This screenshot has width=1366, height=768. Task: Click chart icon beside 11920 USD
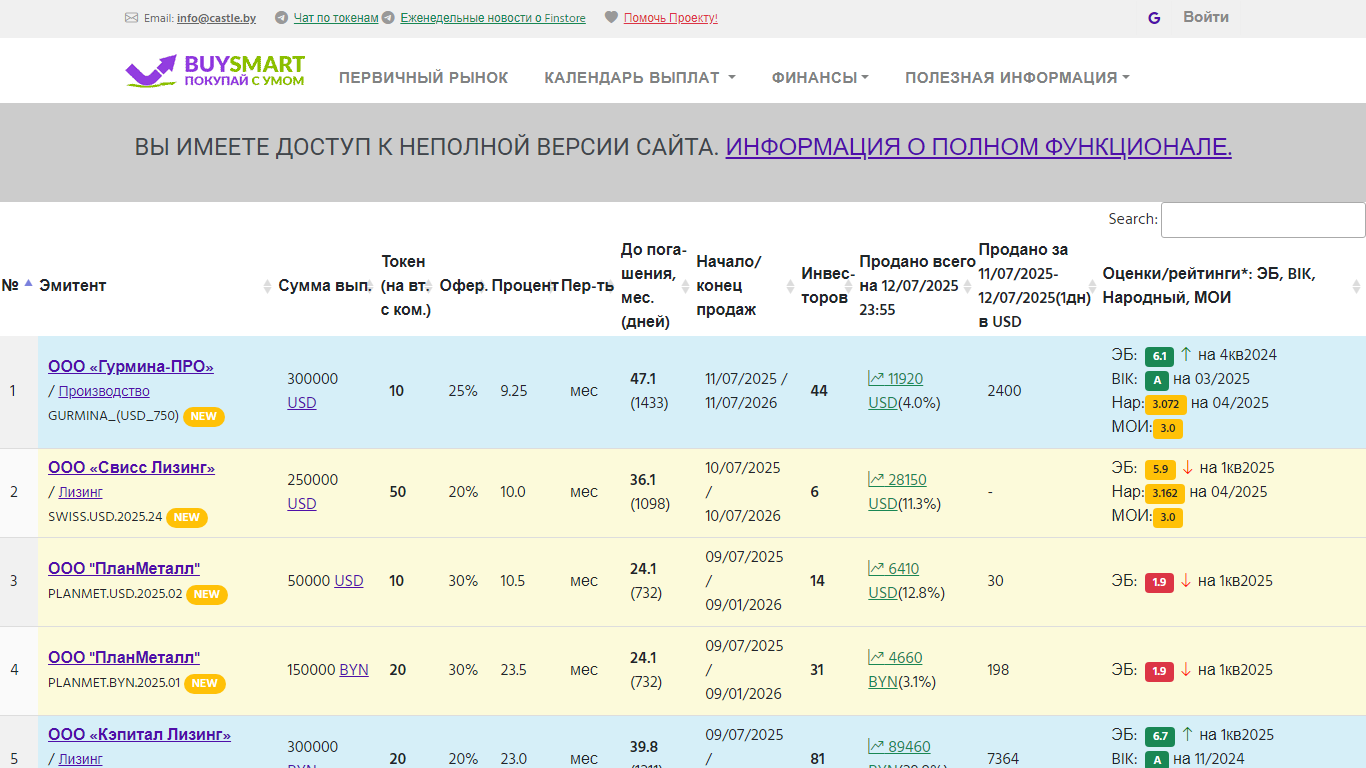pyautogui.click(x=876, y=378)
